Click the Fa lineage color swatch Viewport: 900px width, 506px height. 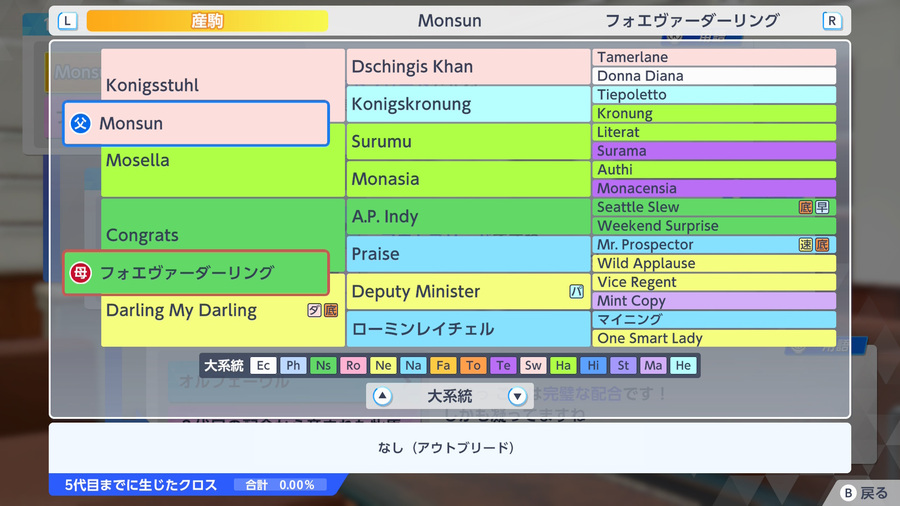coord(443,365)
